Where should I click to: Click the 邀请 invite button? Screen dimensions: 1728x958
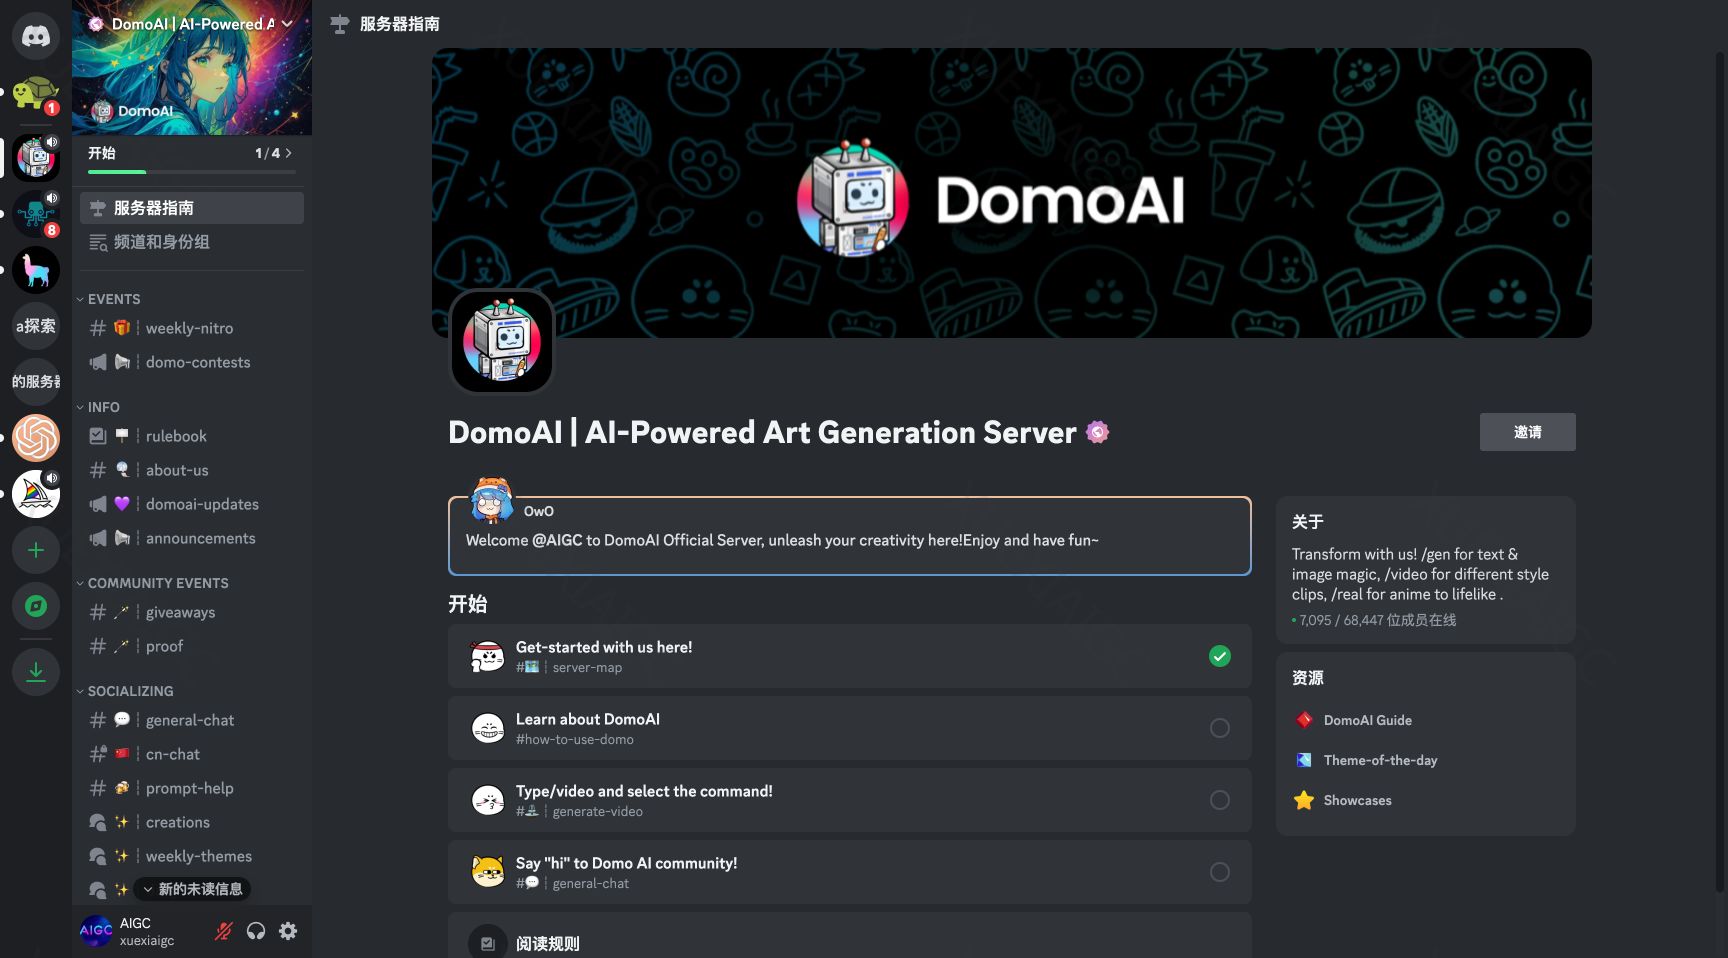coord(1527,432)
